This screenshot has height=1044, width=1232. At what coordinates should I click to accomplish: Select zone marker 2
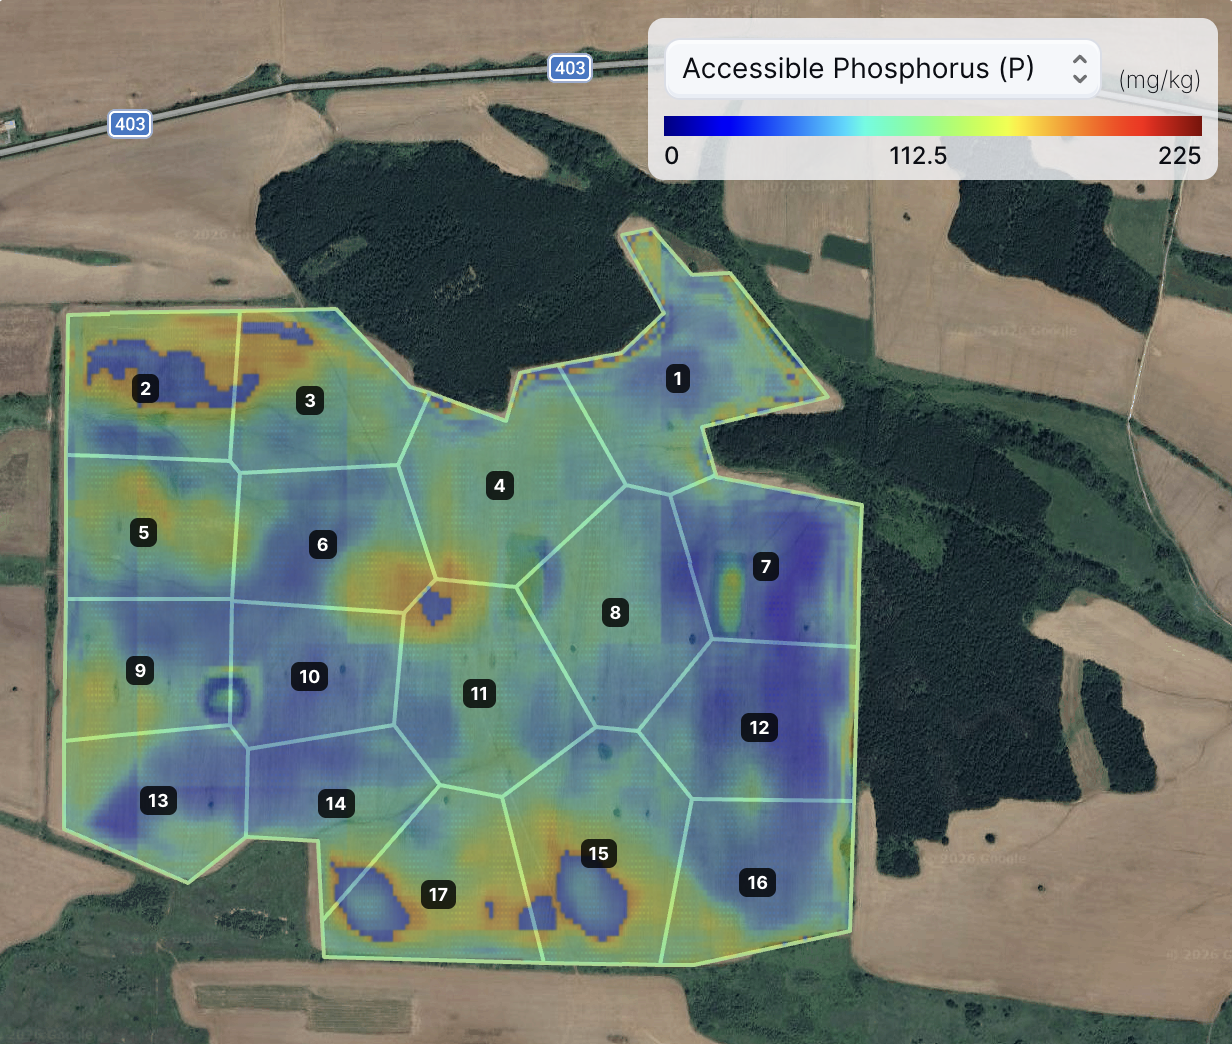(146, 389)
